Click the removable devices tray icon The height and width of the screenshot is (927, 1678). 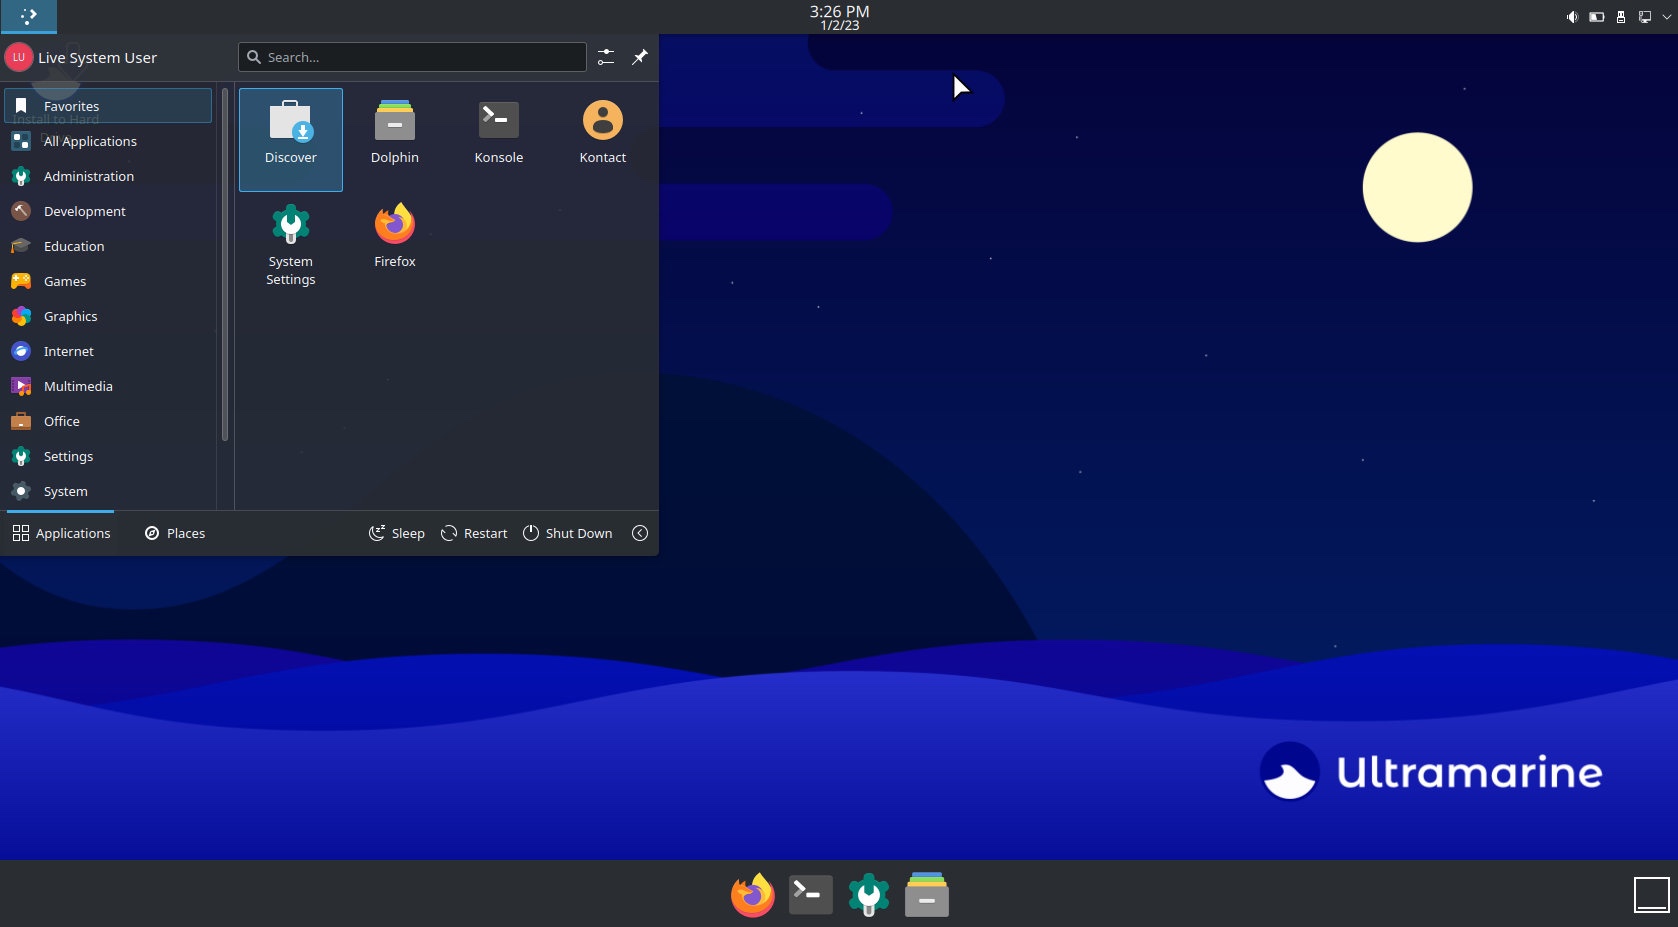click(1620, 17)
